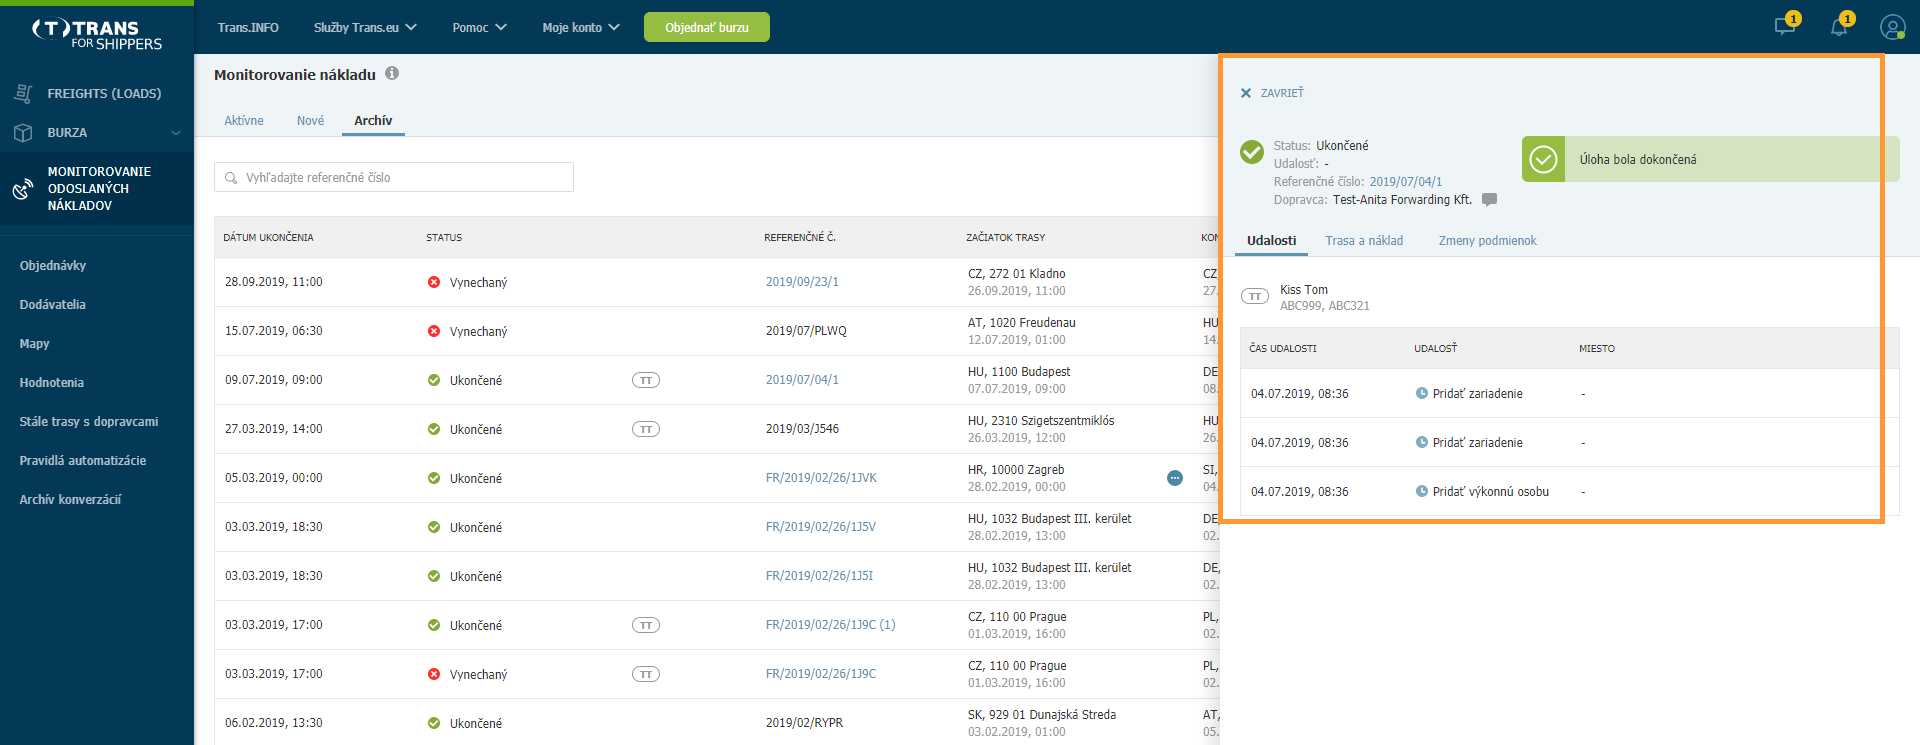The image size is (1920, 745).
Task: Click search magnifier icon in reference field
Action: click(231, 178)
